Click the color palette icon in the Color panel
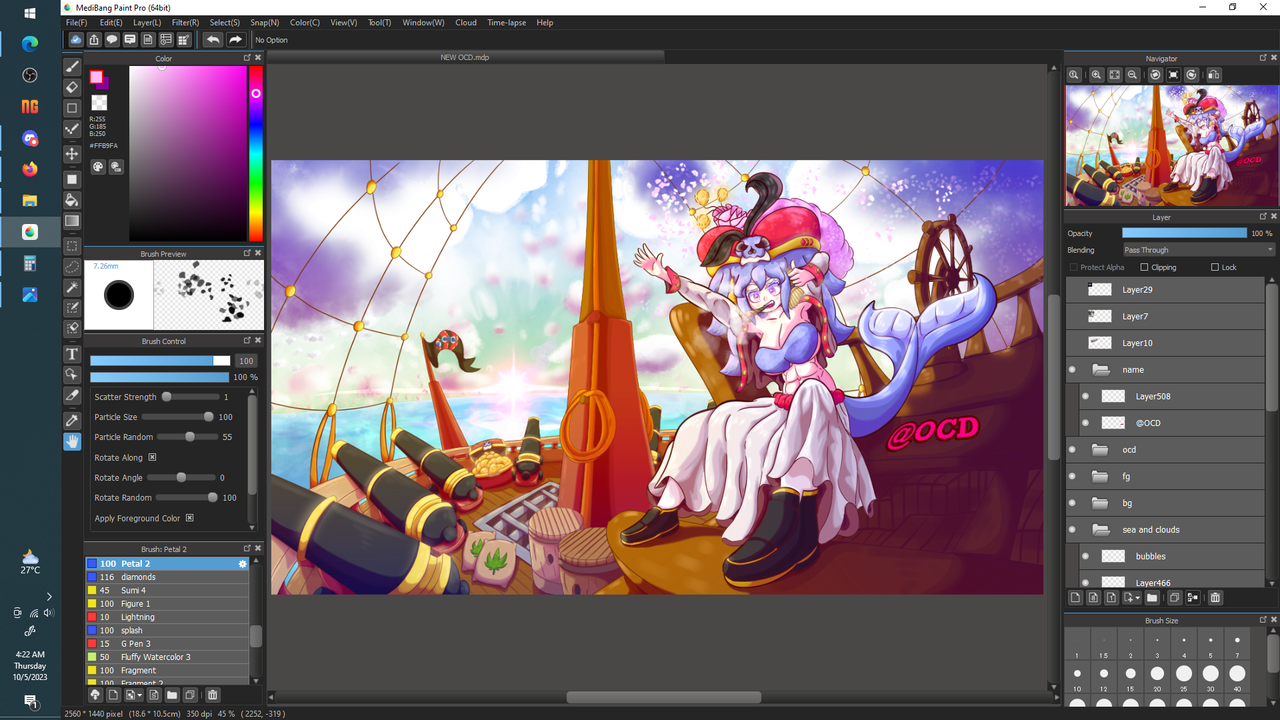1280x720 pixels. point(98,167)
